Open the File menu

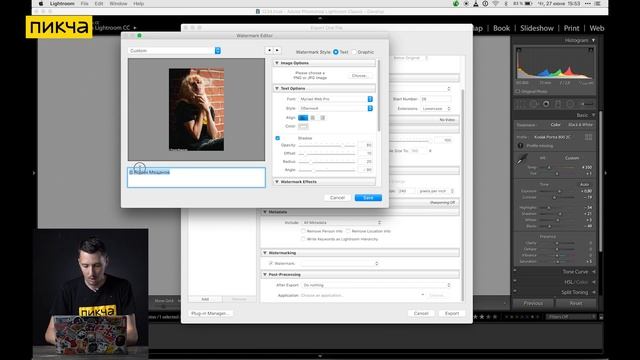coord(84,4)
